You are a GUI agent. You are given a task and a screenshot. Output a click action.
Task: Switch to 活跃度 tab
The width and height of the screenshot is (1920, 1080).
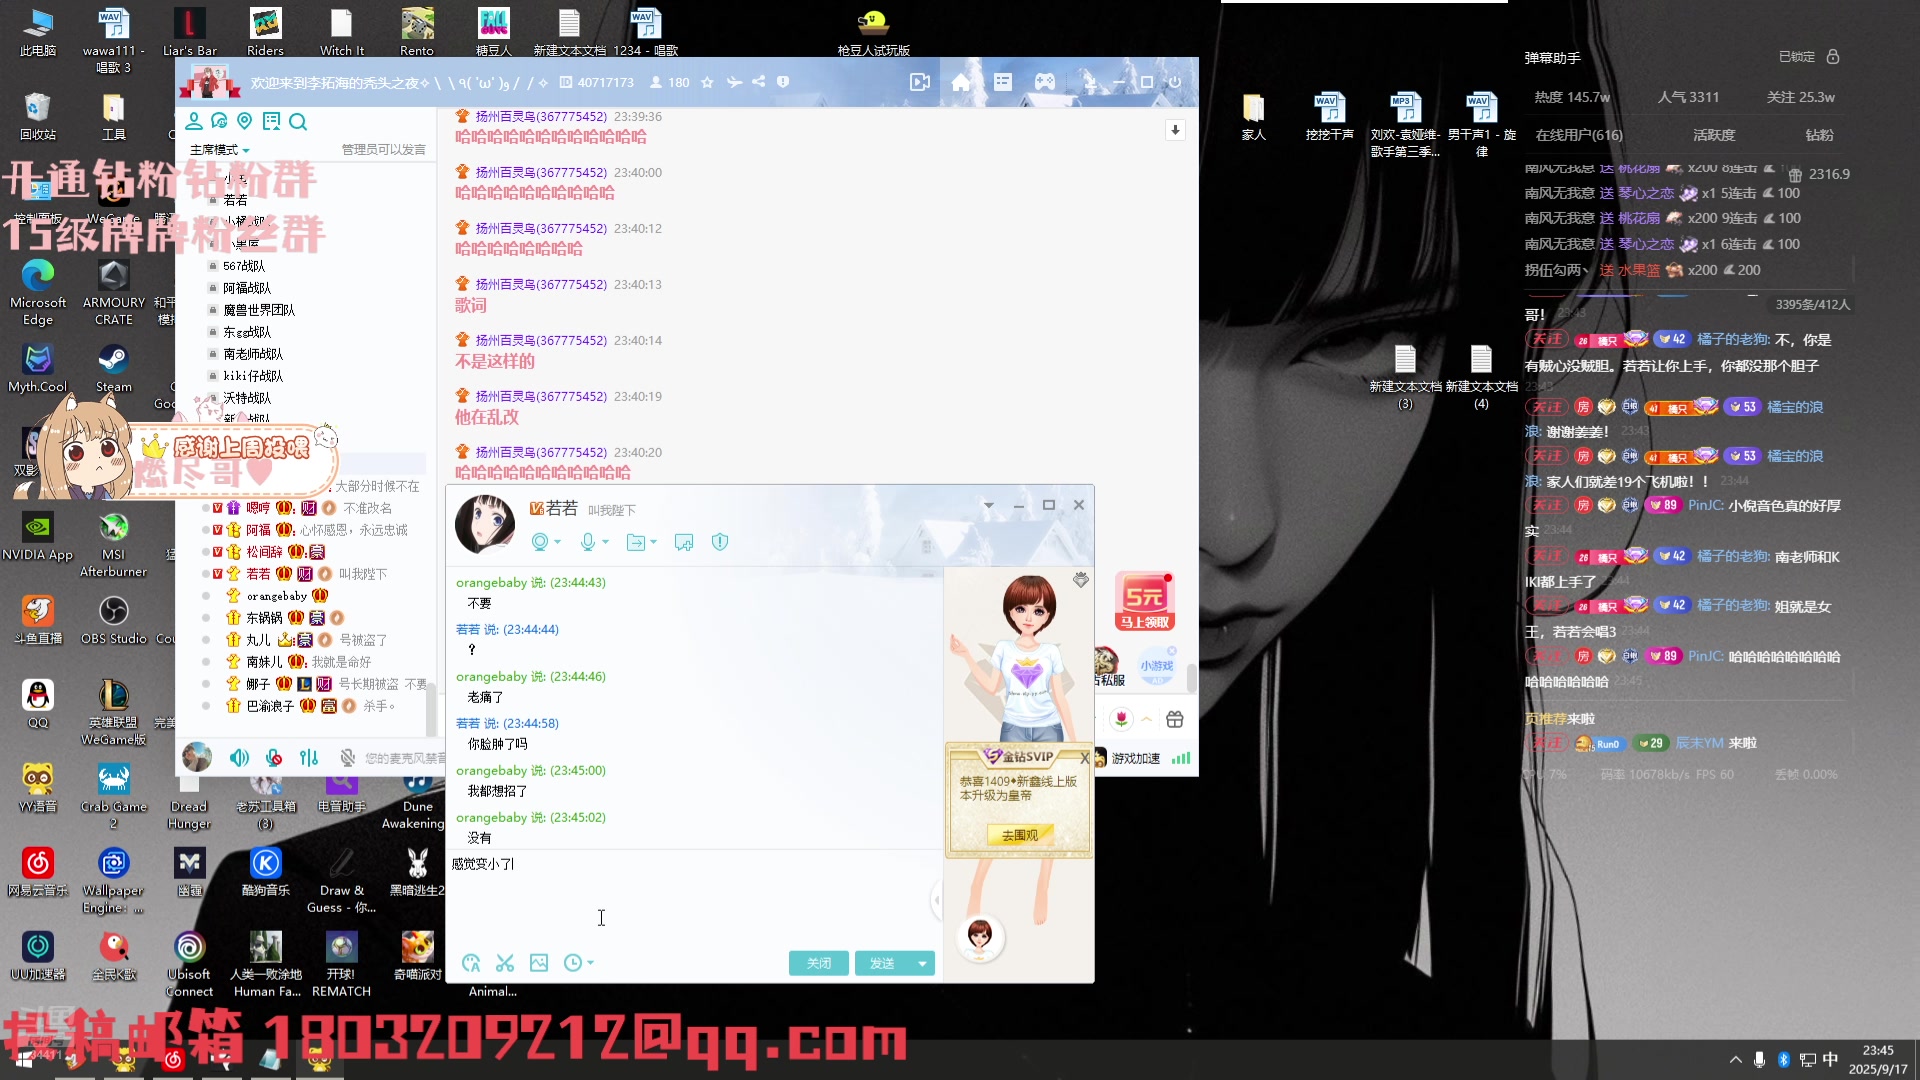[x=1714, y=135]
